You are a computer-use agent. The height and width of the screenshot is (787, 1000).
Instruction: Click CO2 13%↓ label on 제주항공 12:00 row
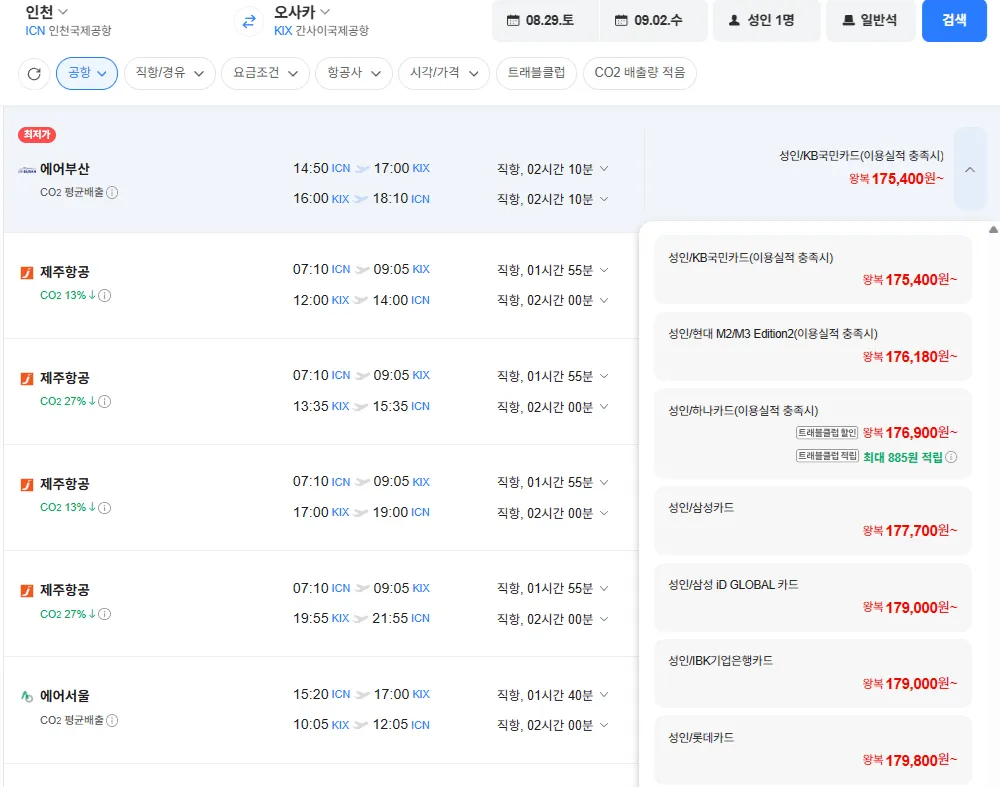click(68, 295)
